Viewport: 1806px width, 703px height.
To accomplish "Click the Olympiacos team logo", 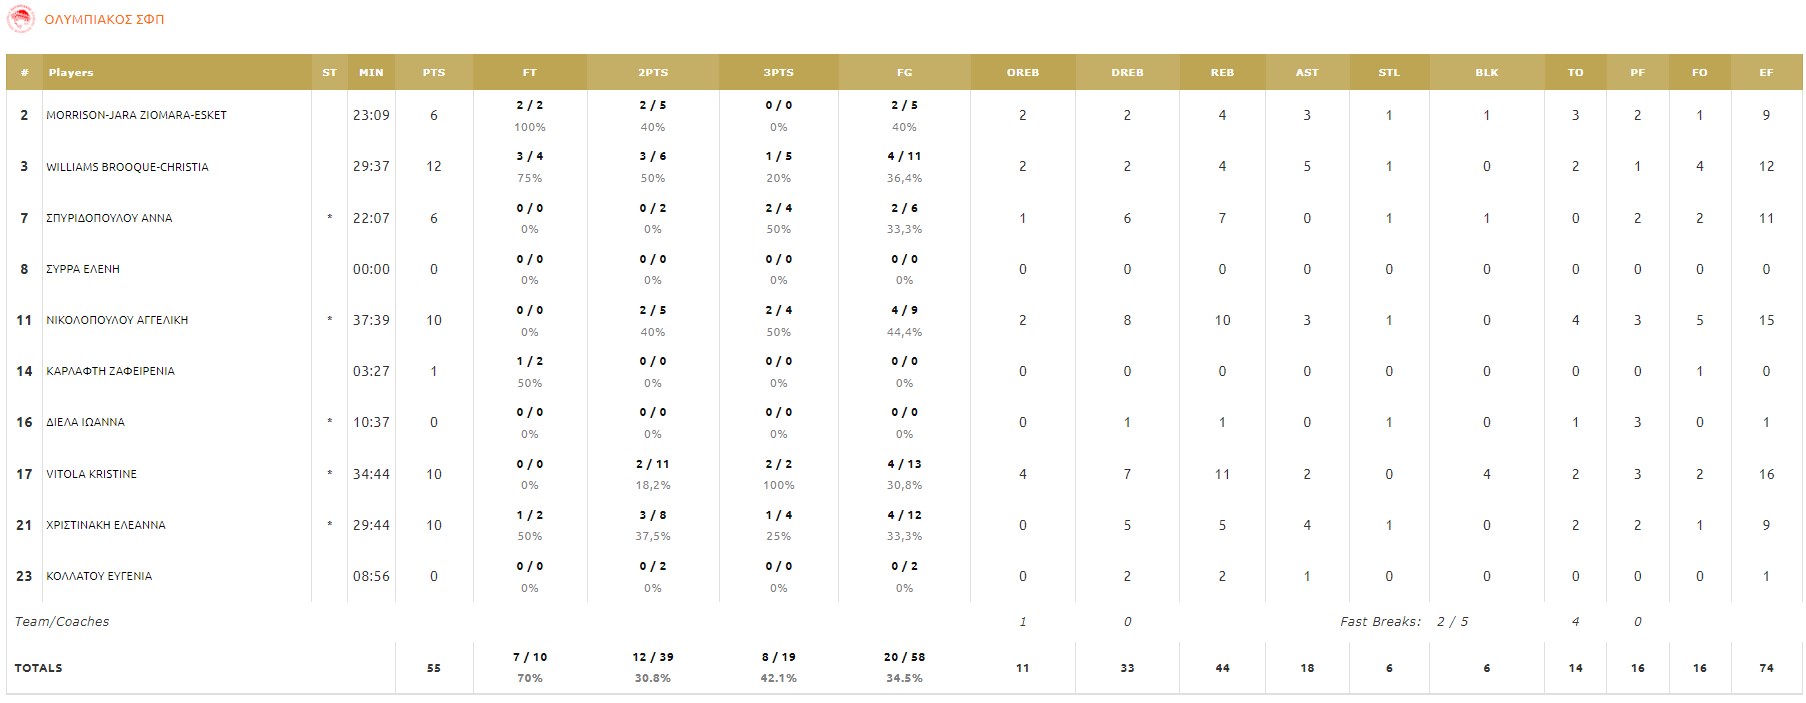I will (20, 19).
